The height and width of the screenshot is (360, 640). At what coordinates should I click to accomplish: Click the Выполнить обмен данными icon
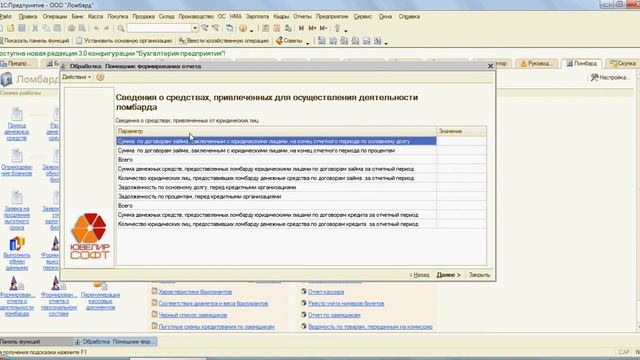click(x=17, y=244)
